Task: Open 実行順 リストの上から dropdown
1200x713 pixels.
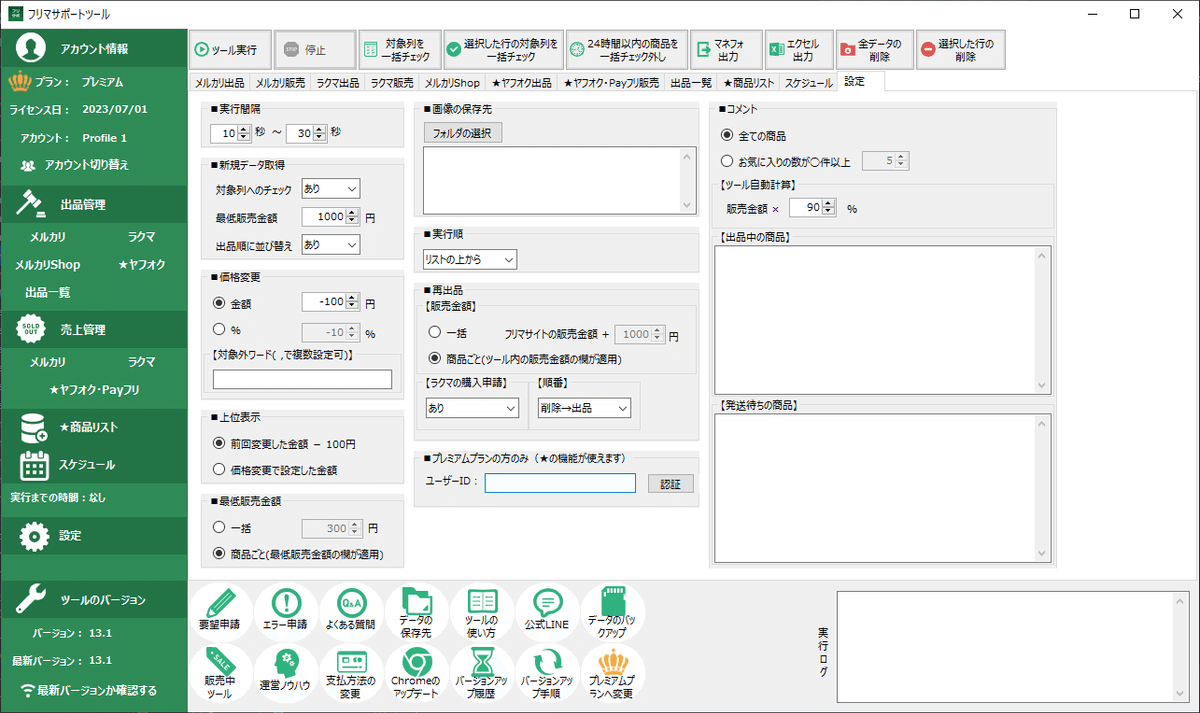Action: click(x=469, y=260)
